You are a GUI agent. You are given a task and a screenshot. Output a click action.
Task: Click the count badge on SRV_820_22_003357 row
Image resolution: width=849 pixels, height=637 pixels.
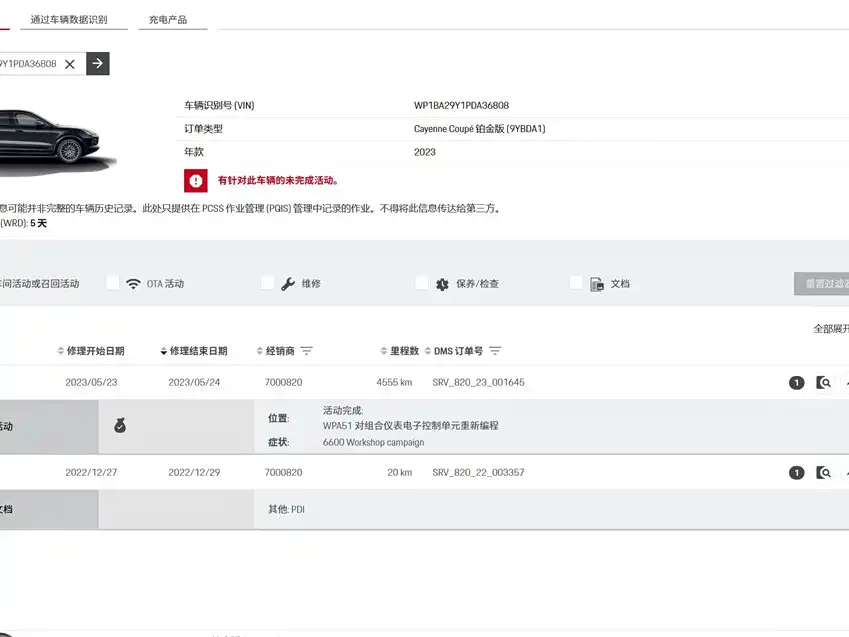pyautogui.click(x=796, y=472)
